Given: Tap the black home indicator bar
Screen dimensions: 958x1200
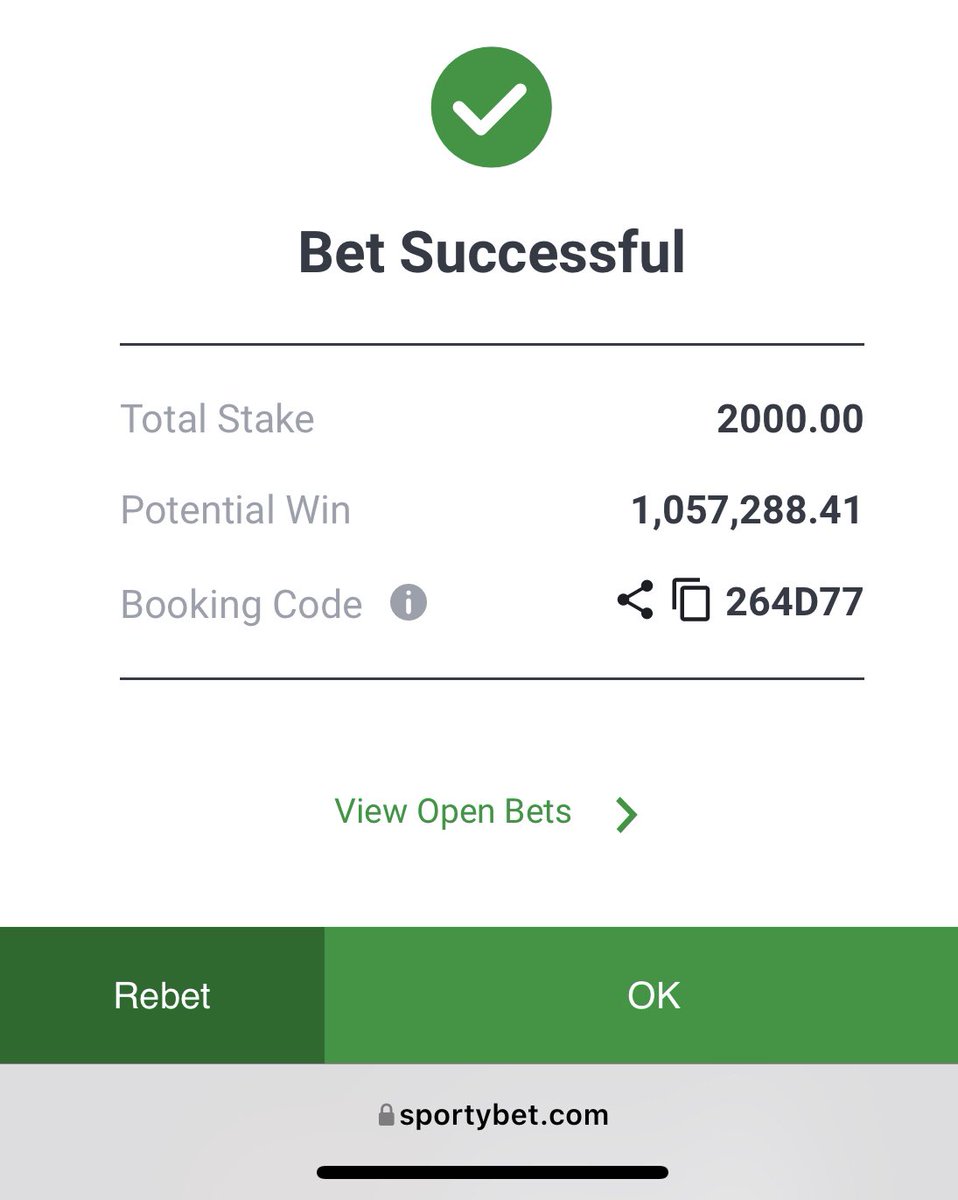Looking at the screenshot, I should tap(492, 1172).
